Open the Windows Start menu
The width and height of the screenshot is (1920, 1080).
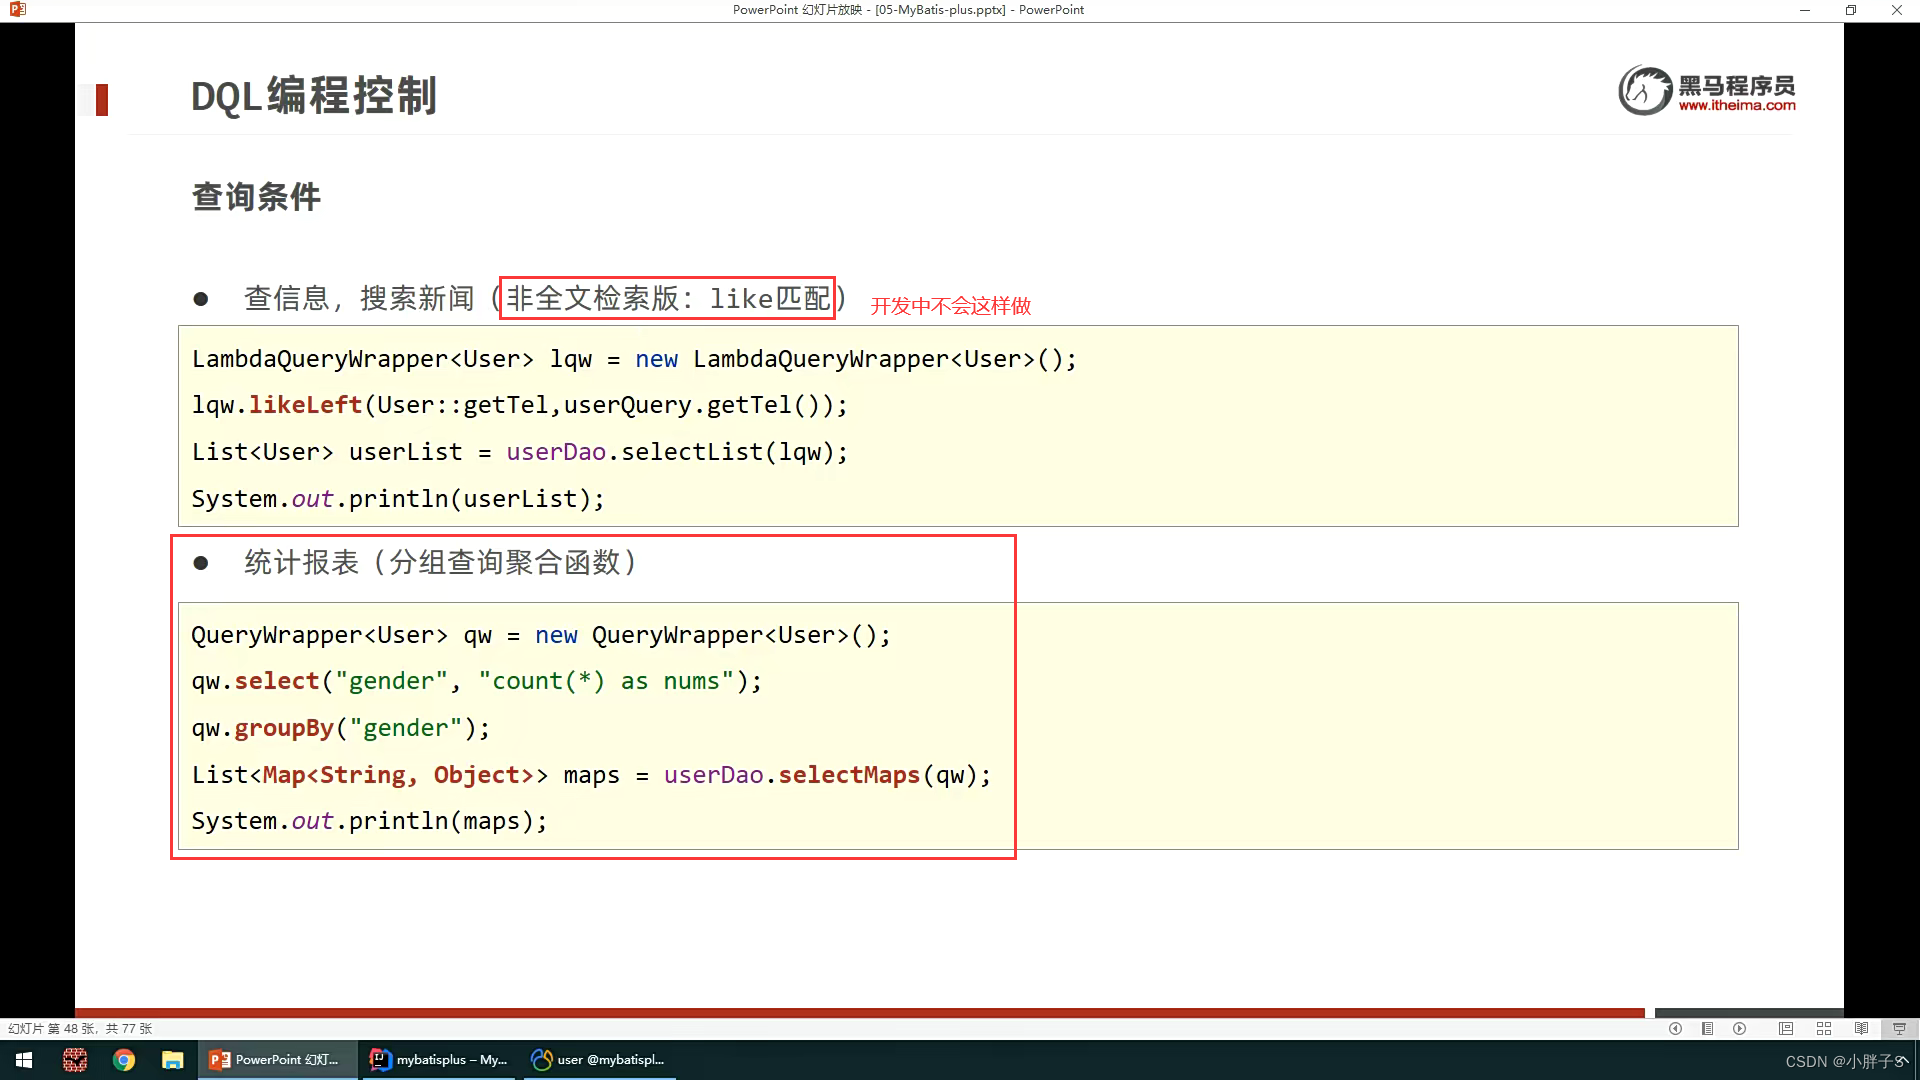tap(24, 1060)
